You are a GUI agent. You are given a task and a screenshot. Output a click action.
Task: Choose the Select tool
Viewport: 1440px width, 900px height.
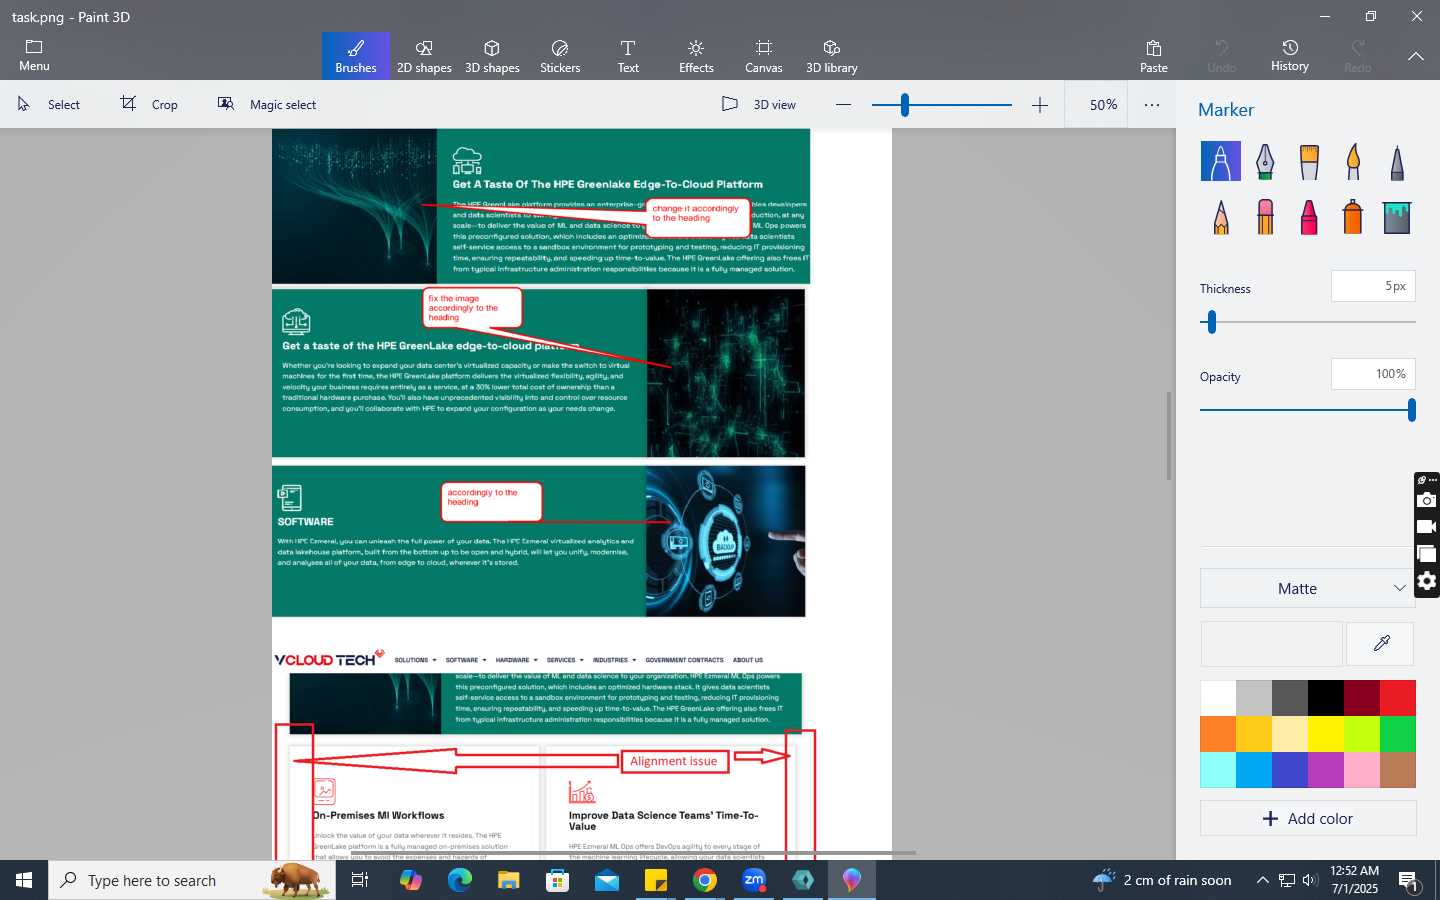point(49,104)
